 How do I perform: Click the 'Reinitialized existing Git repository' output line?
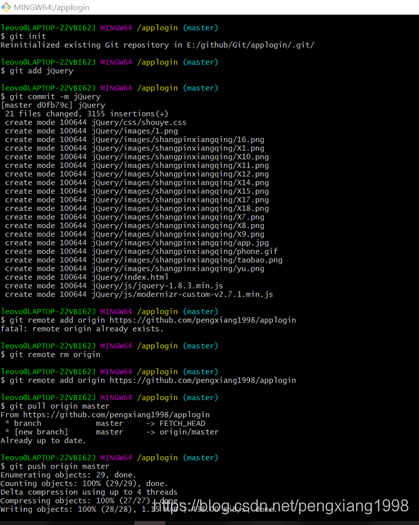pos(157,45)
